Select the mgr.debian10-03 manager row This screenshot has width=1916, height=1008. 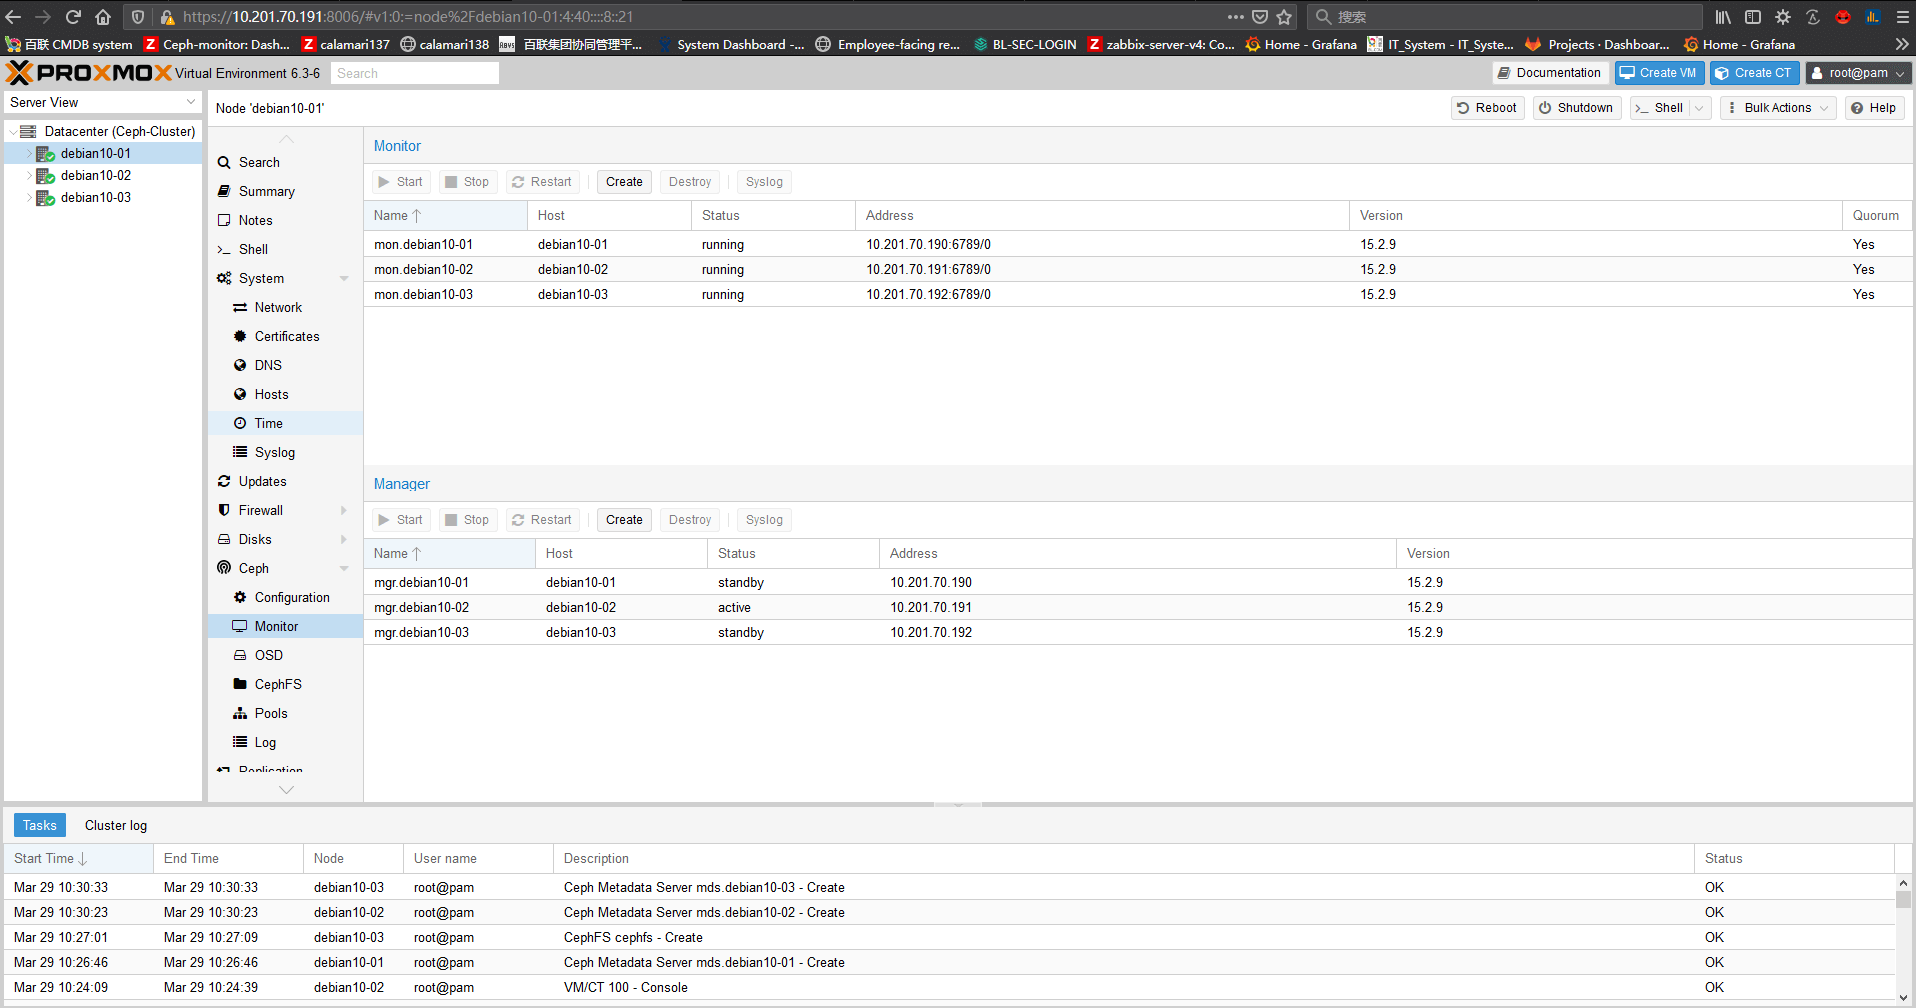click(x=1138, y=632)
